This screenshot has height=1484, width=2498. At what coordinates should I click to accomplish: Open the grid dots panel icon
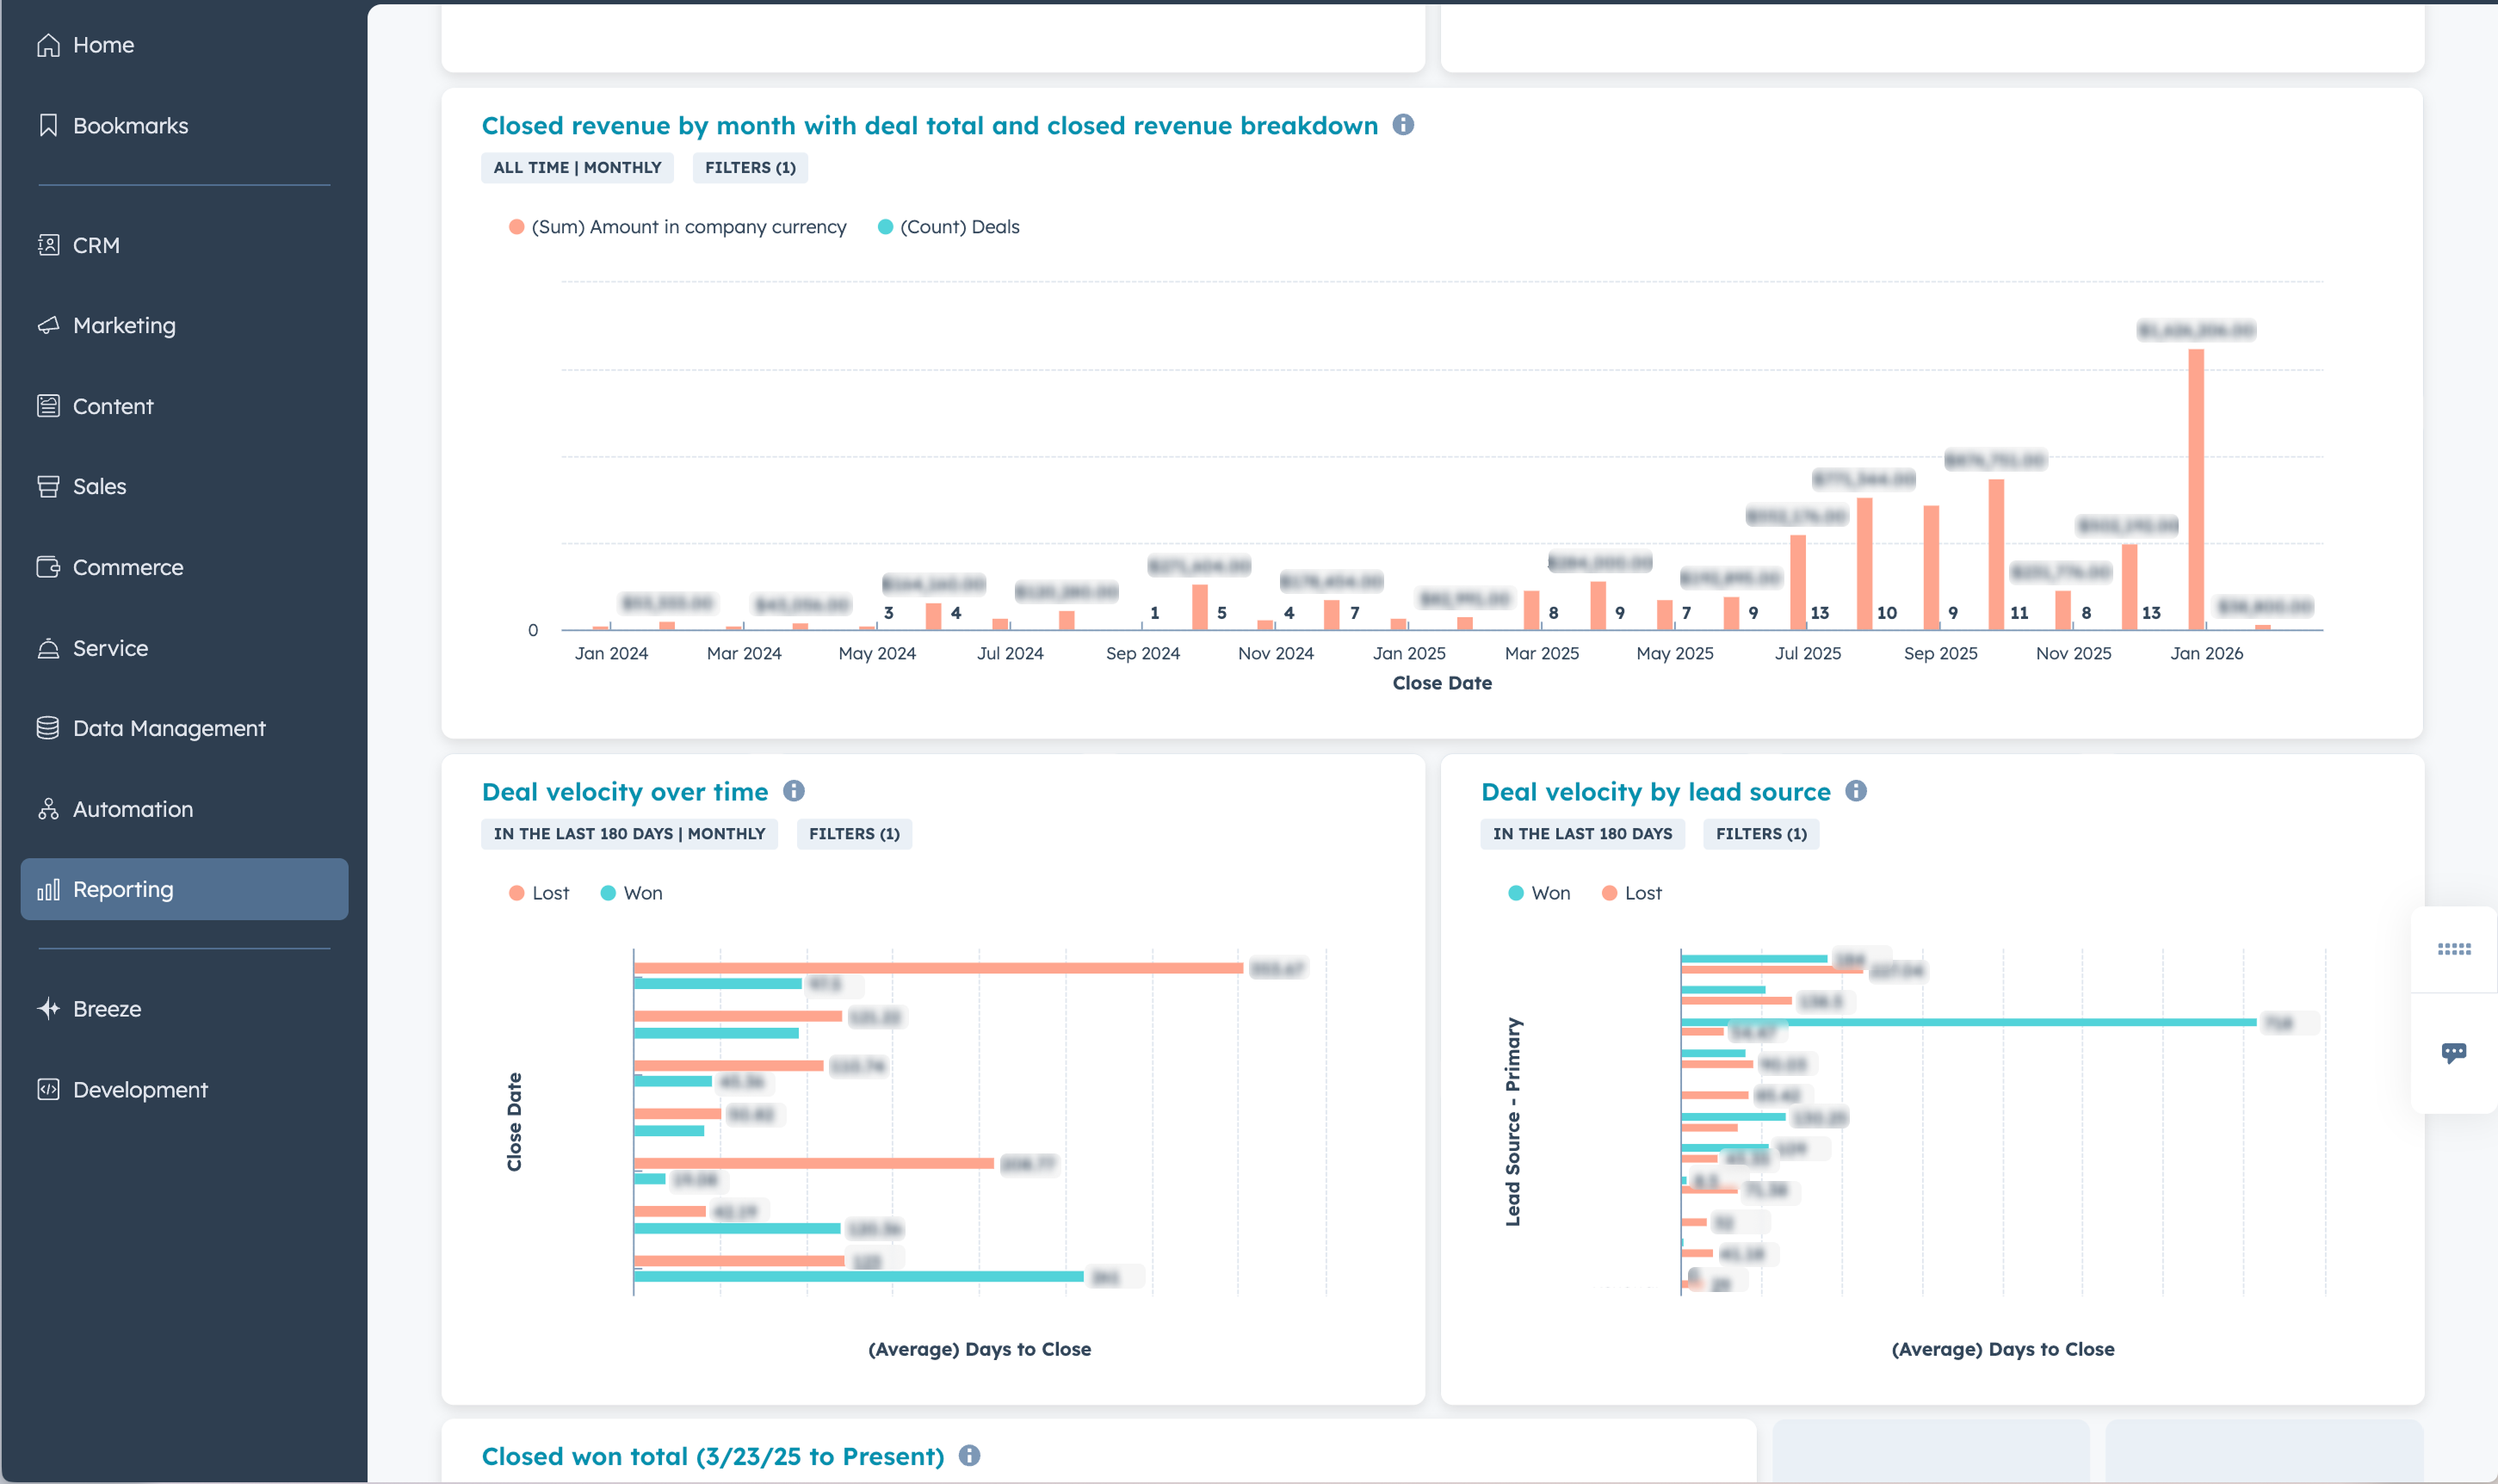point(2453,949)
